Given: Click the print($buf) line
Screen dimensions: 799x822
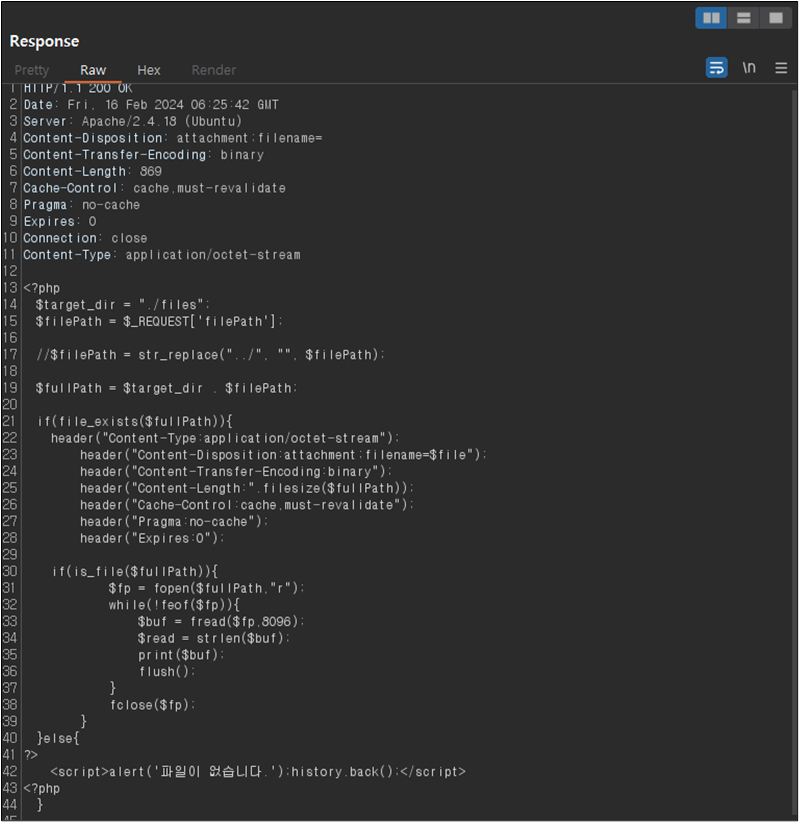Looking at the screenshot, I should tap(181, 655).
